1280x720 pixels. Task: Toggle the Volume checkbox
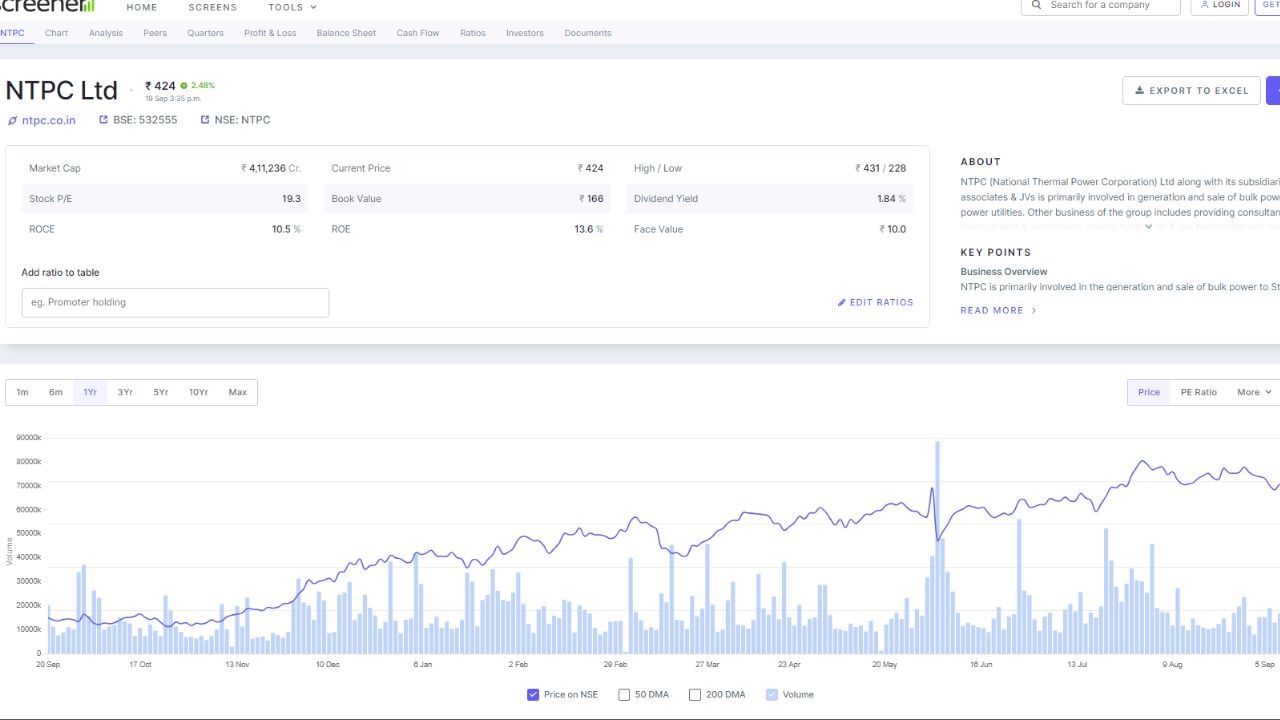(x=772, y=694)
